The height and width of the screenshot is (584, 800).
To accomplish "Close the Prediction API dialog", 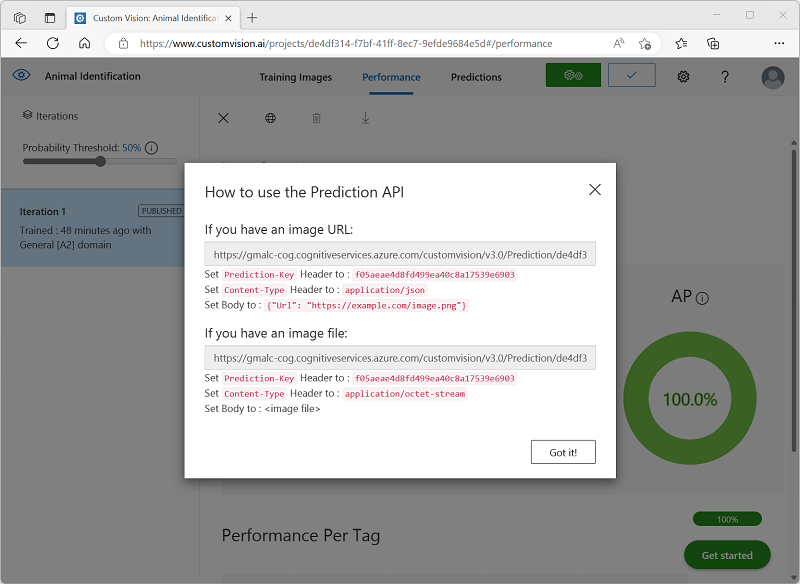I will 595,190.
